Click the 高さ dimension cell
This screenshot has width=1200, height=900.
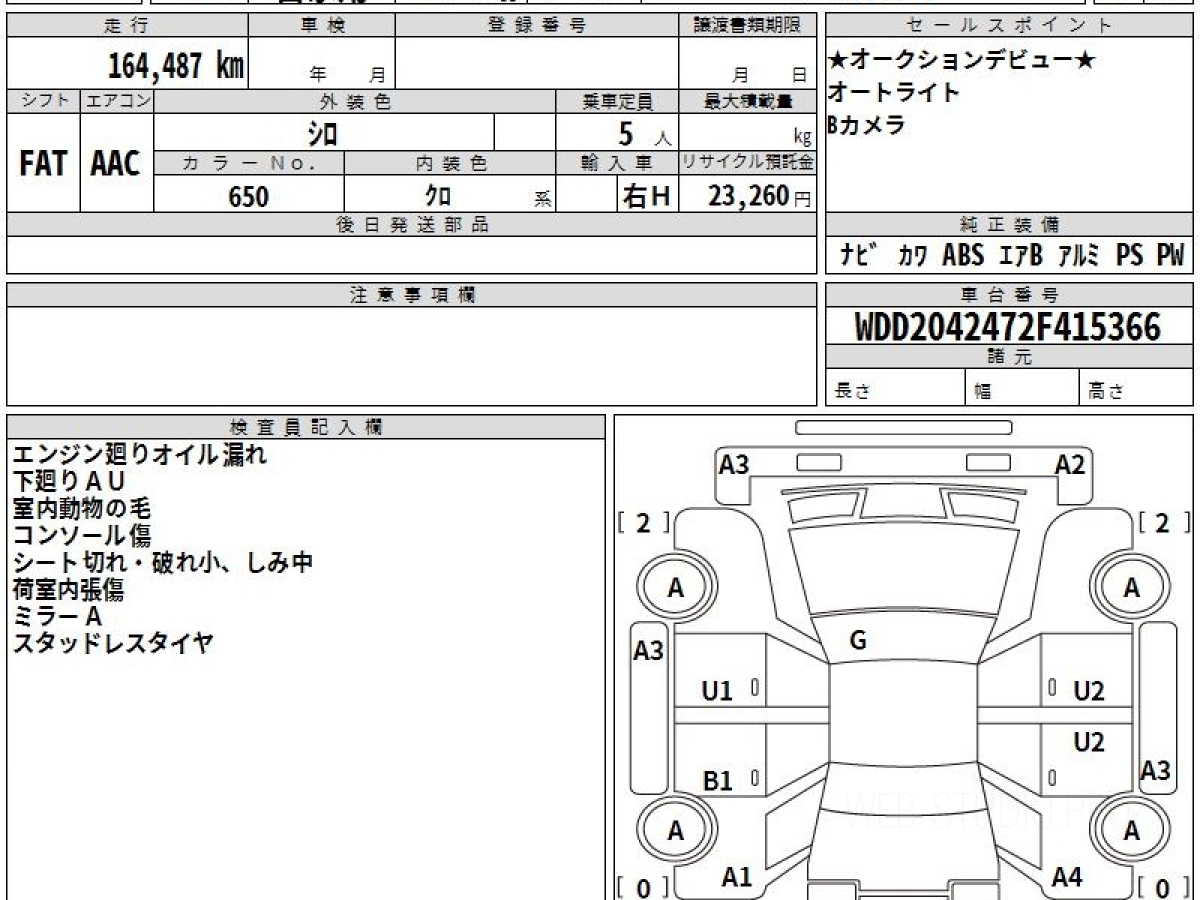pos(1136,388)
